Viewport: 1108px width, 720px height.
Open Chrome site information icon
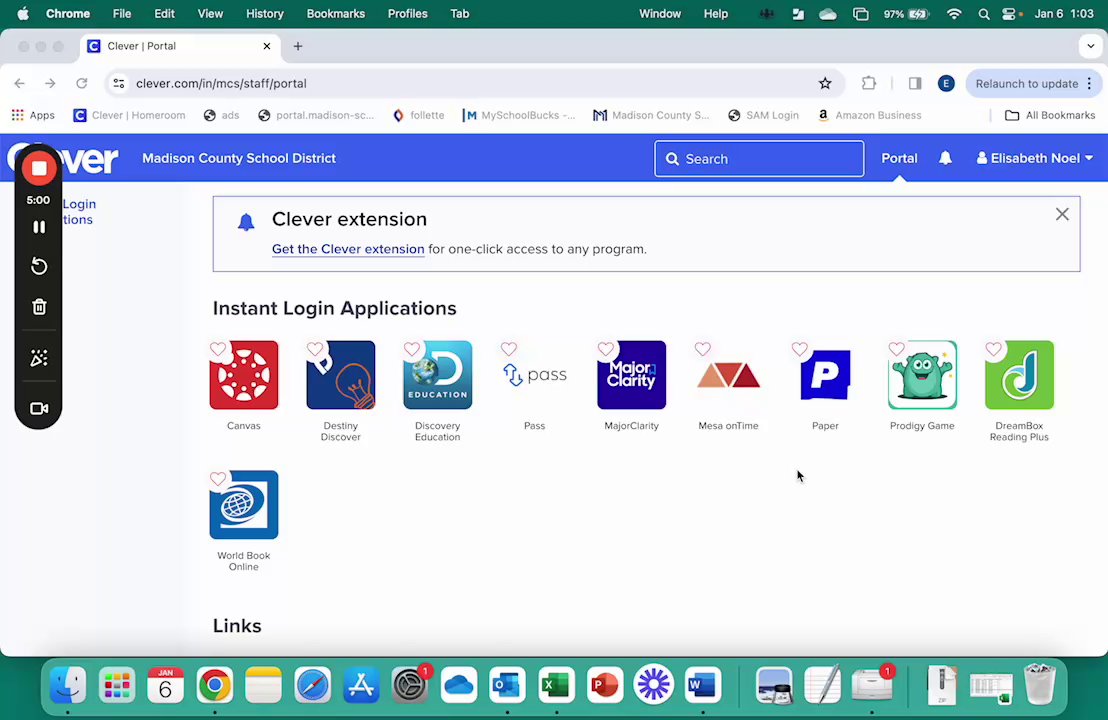(119, 83)
